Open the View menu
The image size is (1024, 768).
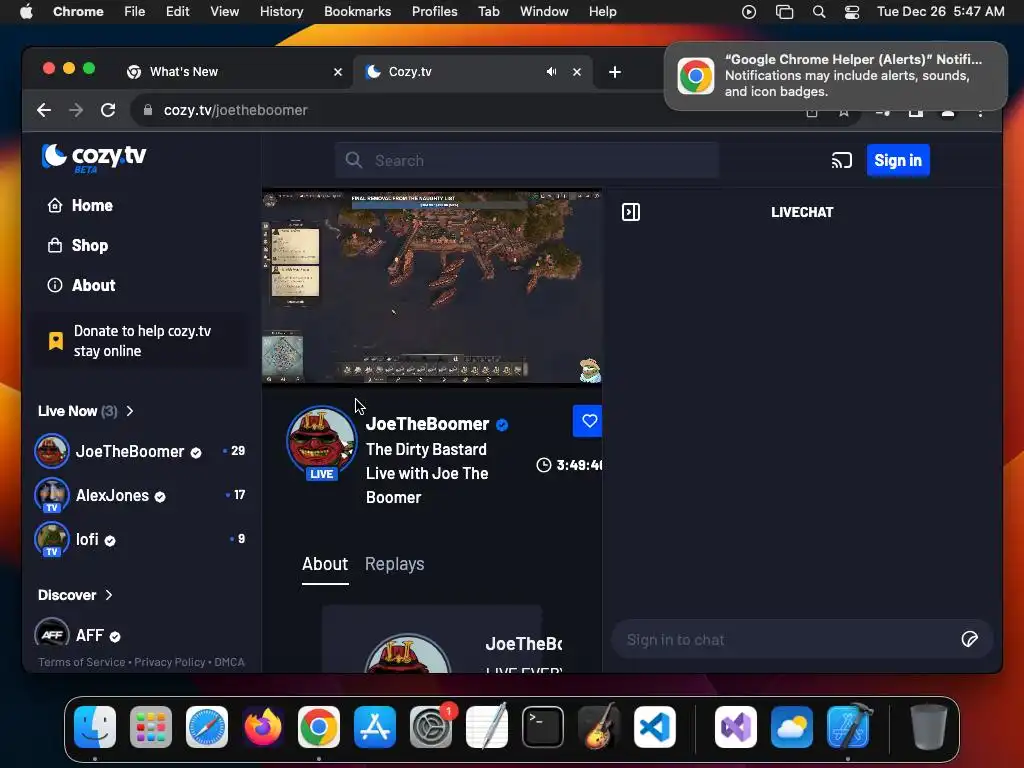(x=224, y=12)
